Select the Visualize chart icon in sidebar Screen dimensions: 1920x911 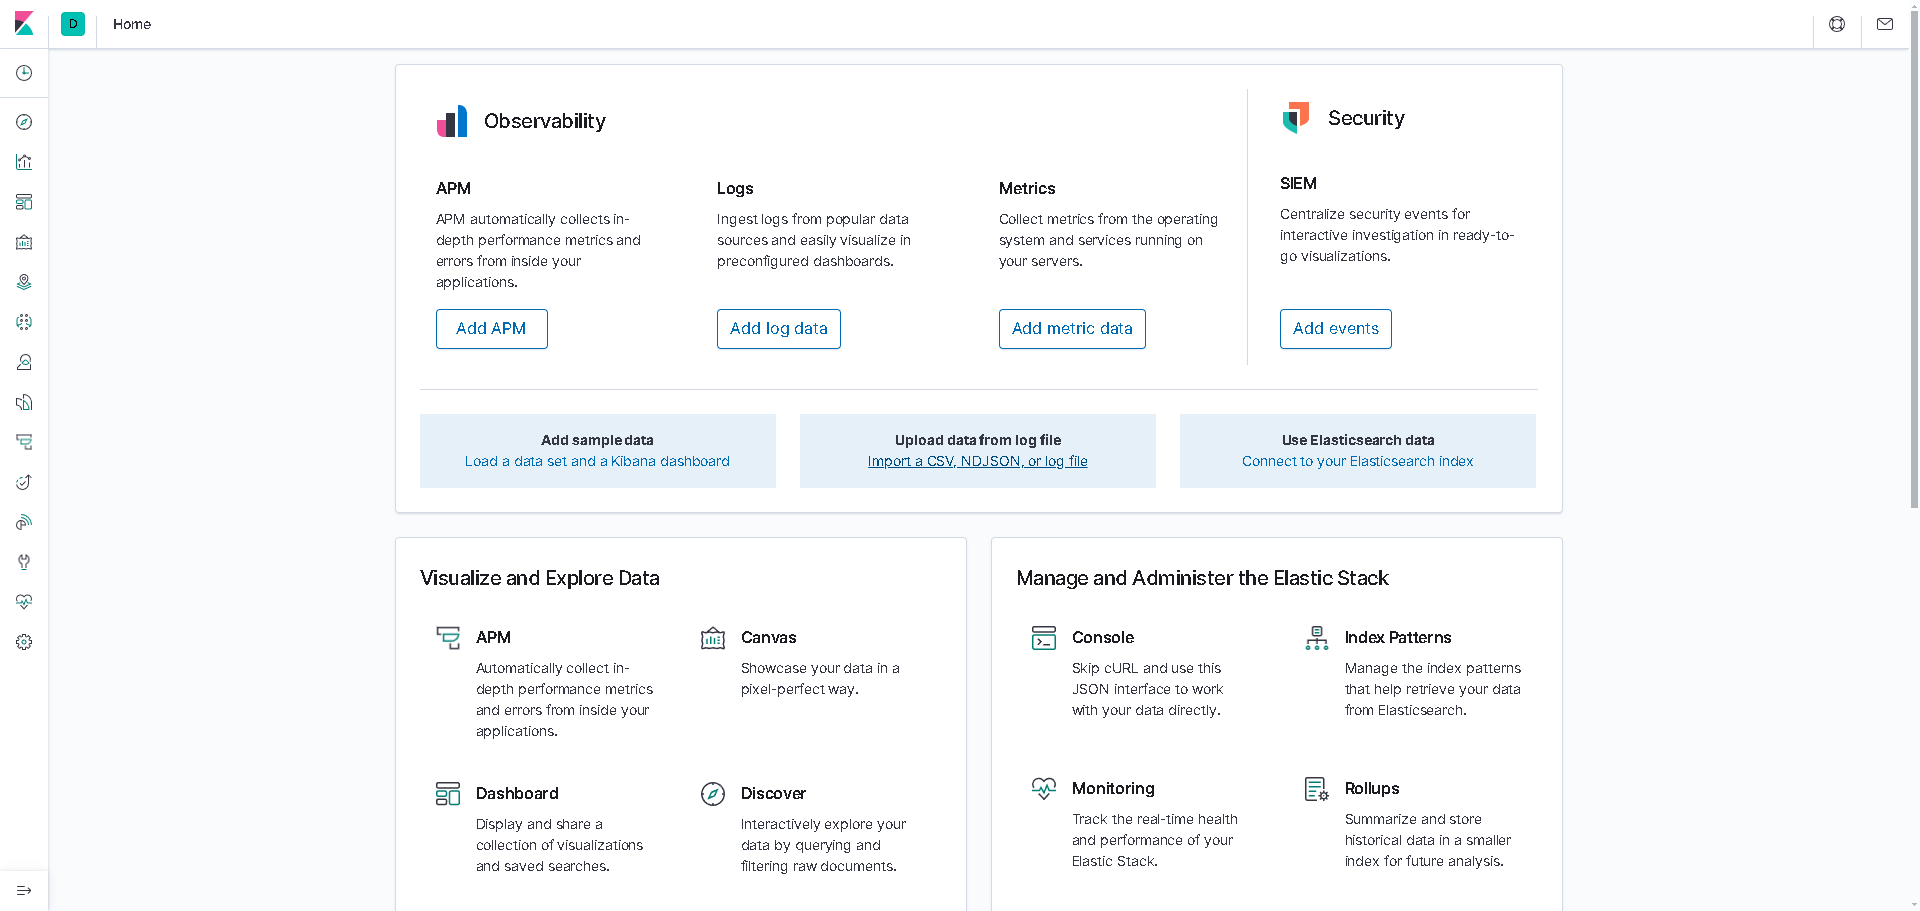24,162
